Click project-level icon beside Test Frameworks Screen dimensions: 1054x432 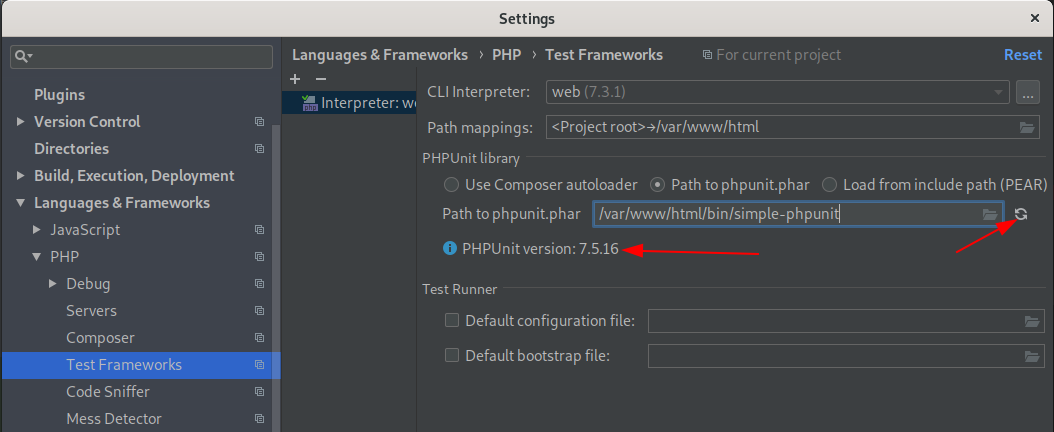point(259,365)
